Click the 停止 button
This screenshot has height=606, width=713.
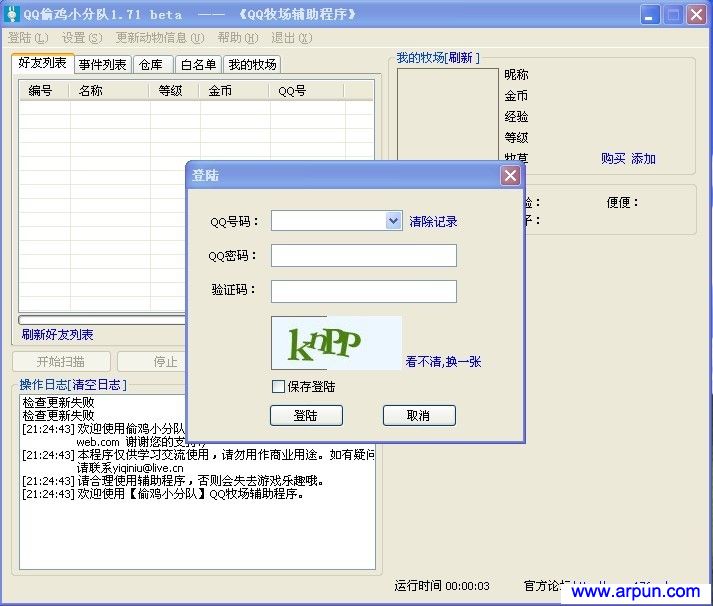(153, 361)
